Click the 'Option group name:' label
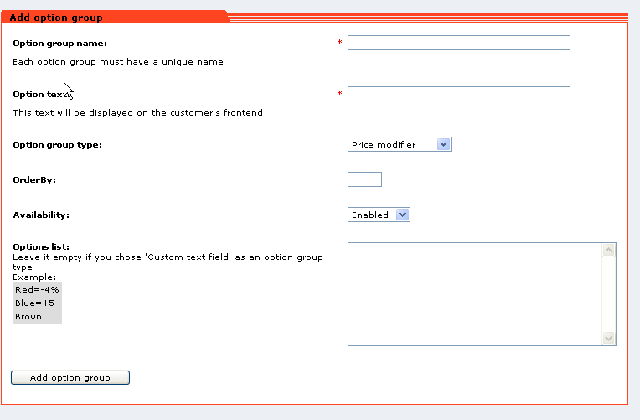 tap(59, 43)
